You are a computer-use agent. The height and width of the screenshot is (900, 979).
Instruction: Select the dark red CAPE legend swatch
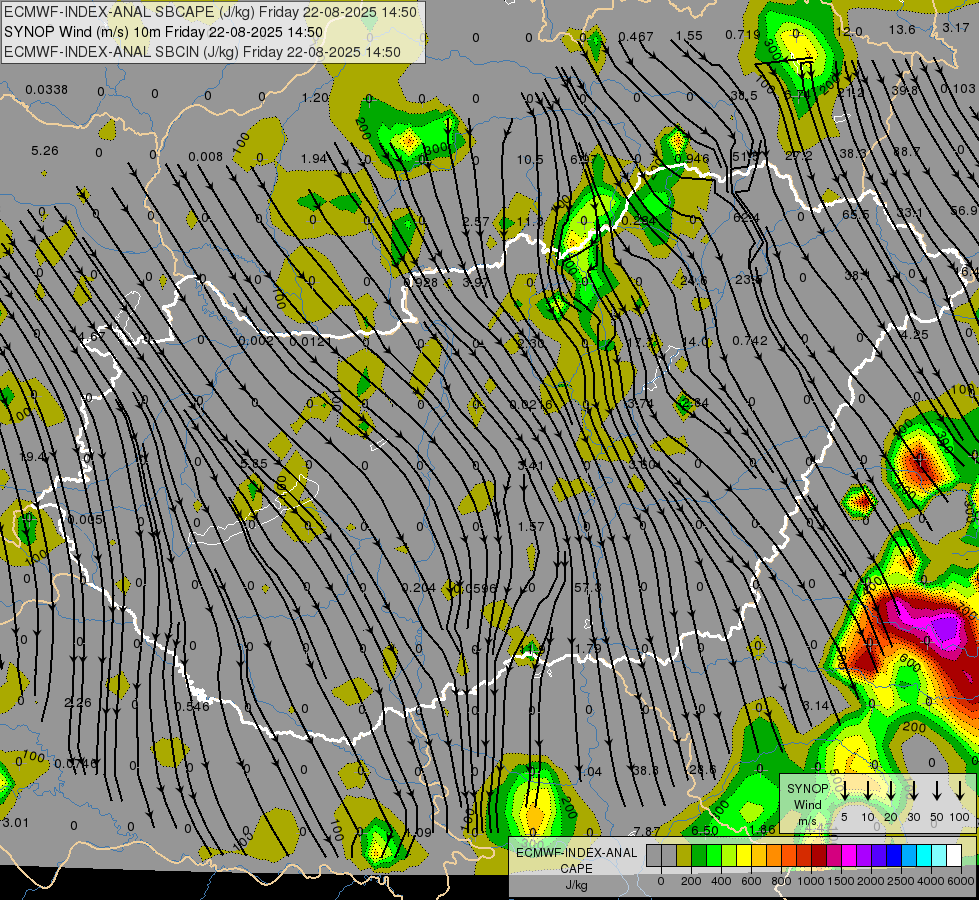(x=819, y=855)
